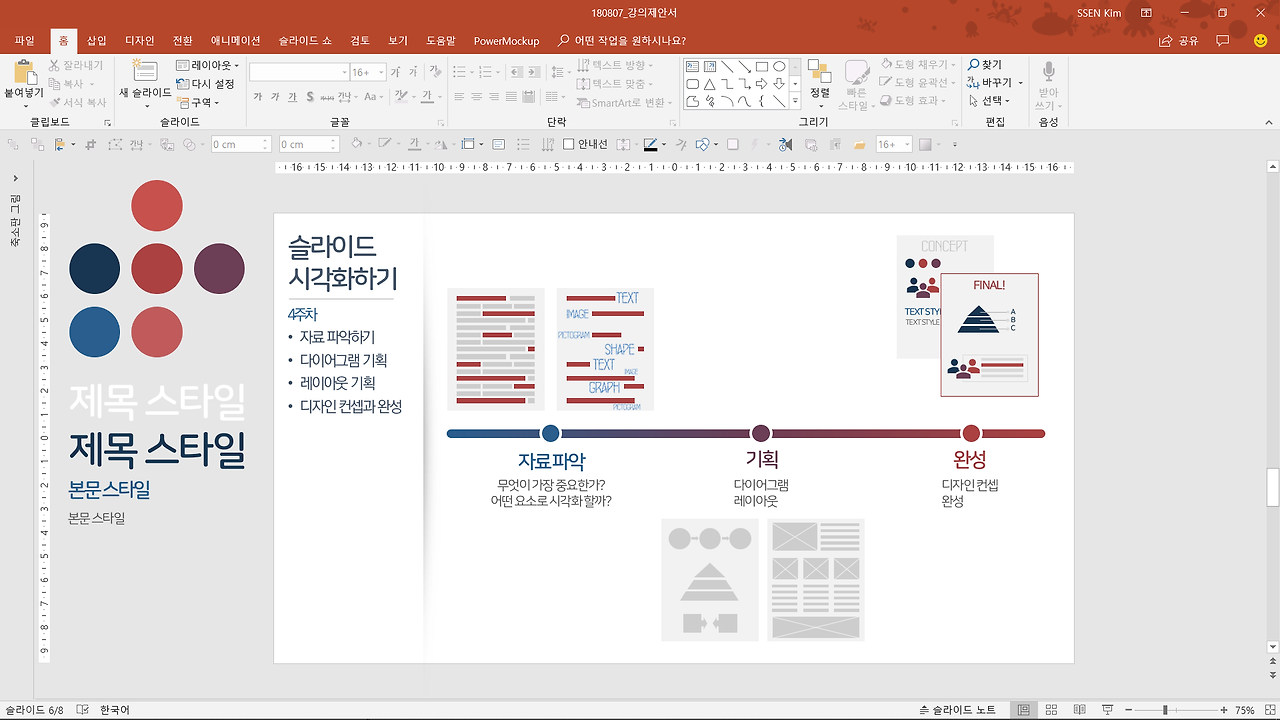Expand the shapes gallery more button

795,101
